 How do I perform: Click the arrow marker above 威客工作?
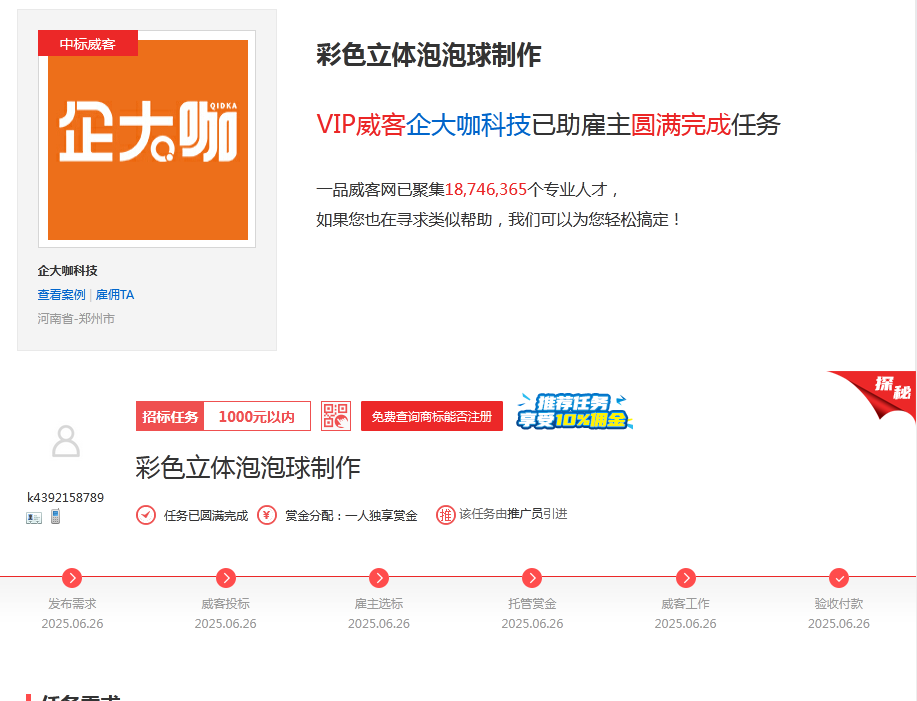[685, 578]
